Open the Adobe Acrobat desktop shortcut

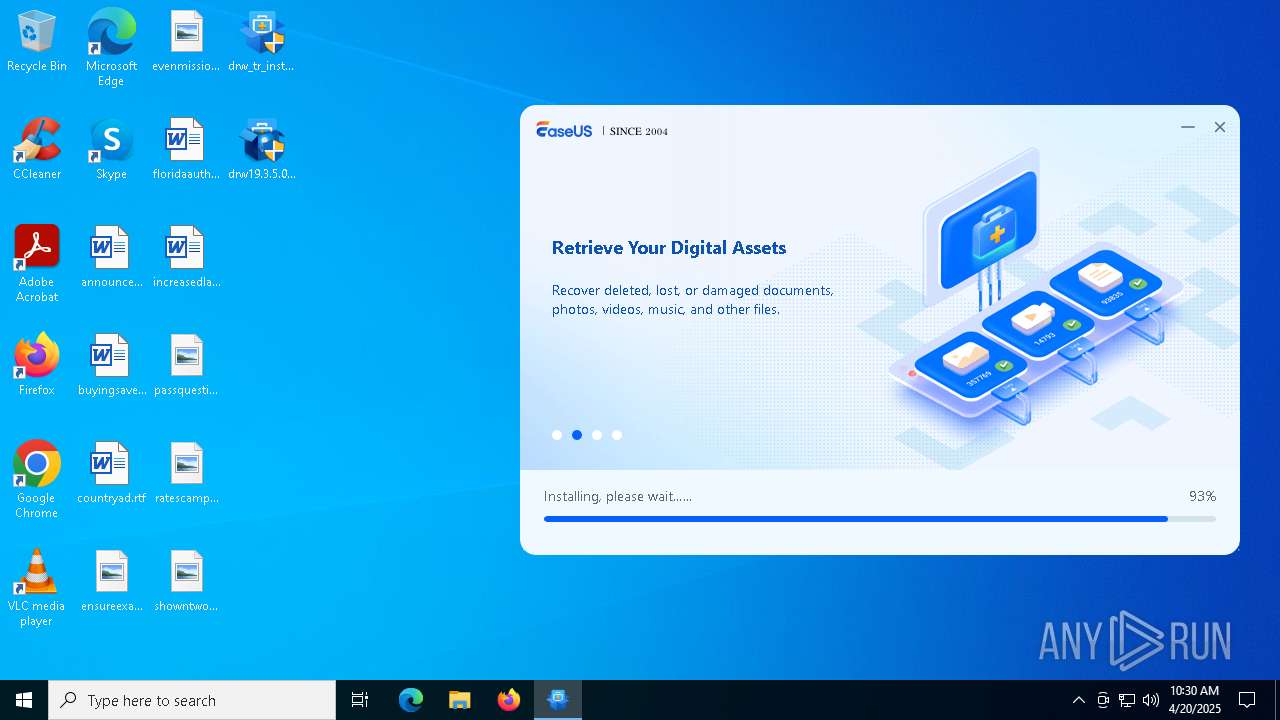click(x=37, y=264)
